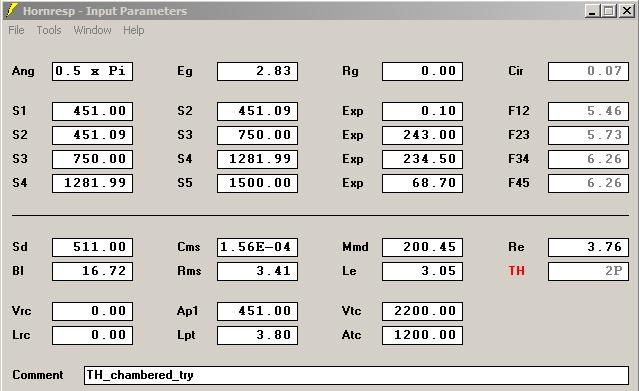The height and width of the screenshot is (391, 639).
Task: Select the Ap1 input field
Action: tap(258, 311)
